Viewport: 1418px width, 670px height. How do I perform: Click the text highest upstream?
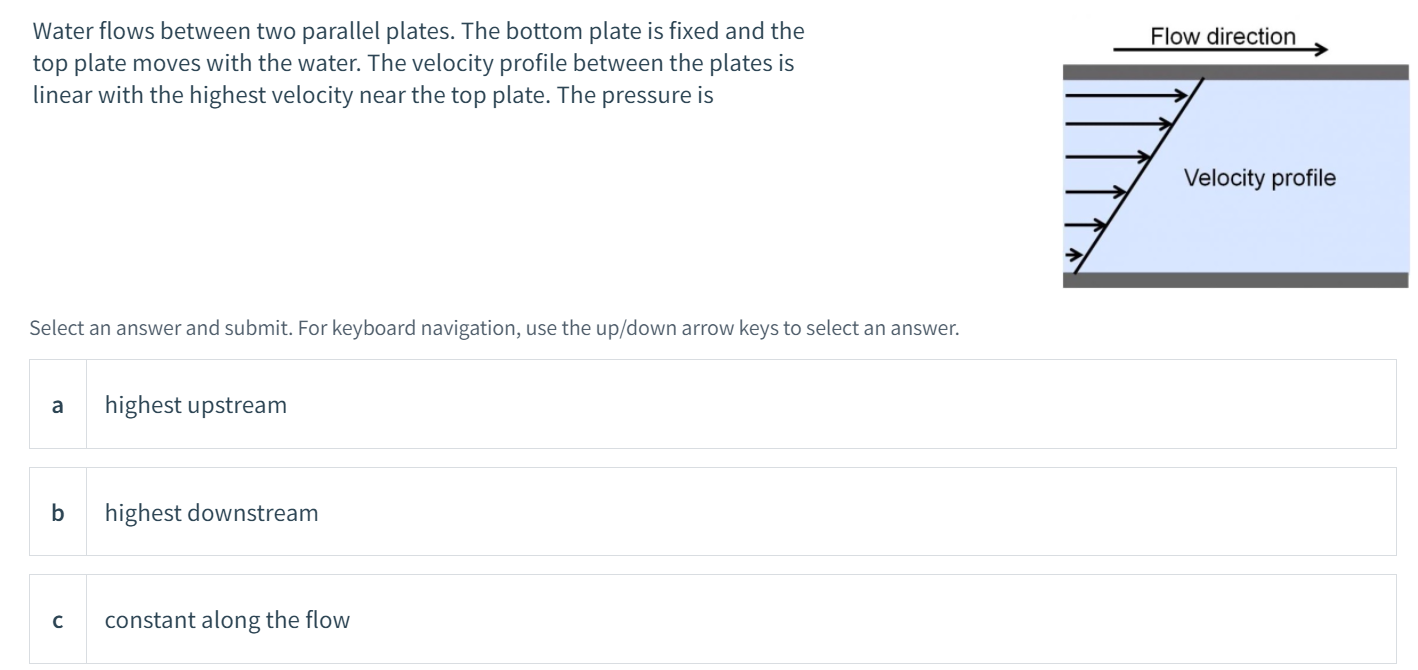click(195, 405)
